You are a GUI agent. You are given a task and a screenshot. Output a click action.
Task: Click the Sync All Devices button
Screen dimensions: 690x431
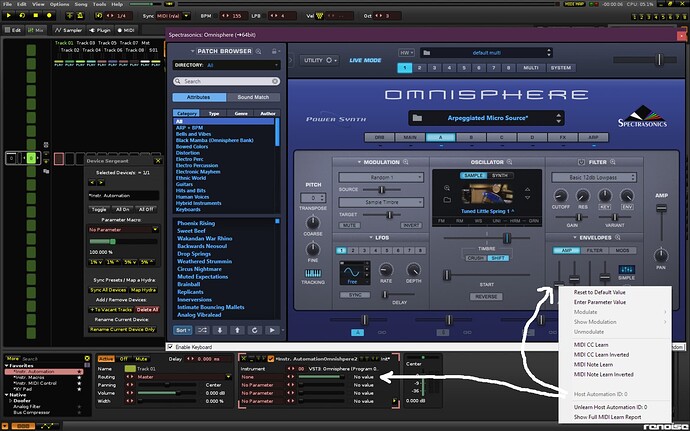[x=108, y=290]
